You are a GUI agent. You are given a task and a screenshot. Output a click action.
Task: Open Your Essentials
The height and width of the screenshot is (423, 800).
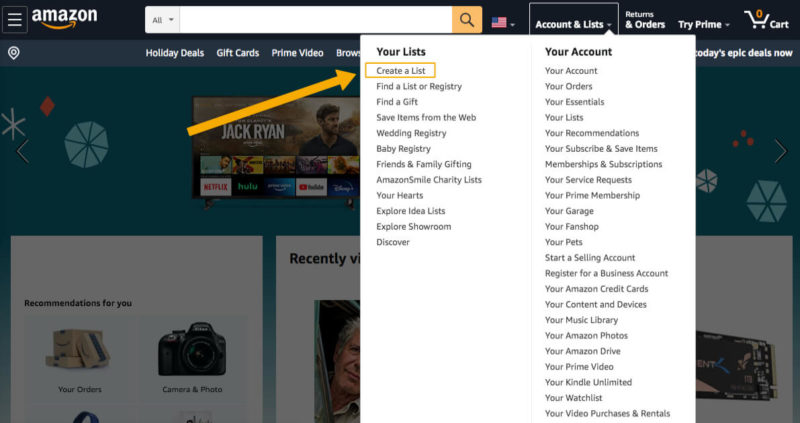(574, 102)
